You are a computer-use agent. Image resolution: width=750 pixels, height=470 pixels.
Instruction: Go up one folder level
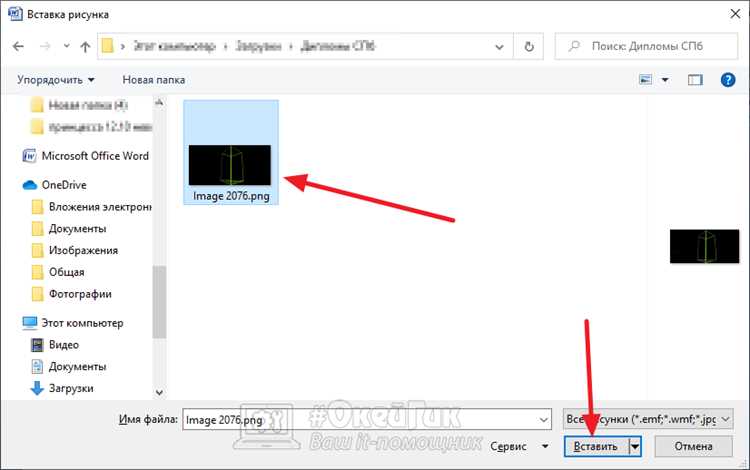tap(85, 46)
